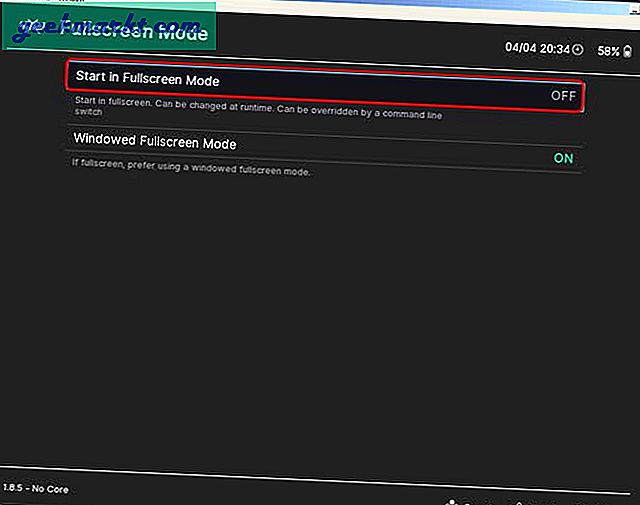Click description 'Start in fullscreen. Can be changed at runtime'
Viewport: 640px width, 505px height.
pos(173,104)
